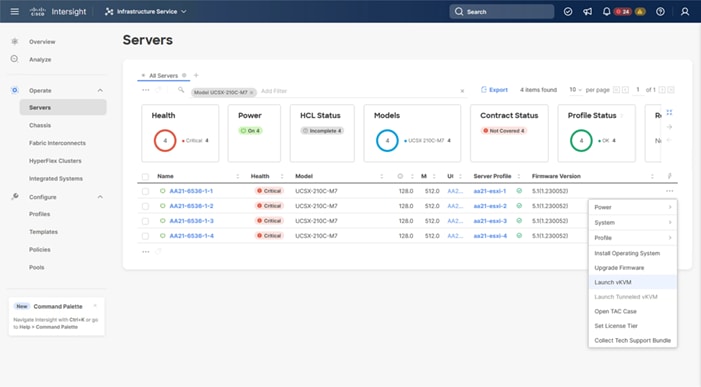Select the AA21-6536-1-1 row checkbox
The width and height of the screenshot is (701, 387).
[145, 191]
